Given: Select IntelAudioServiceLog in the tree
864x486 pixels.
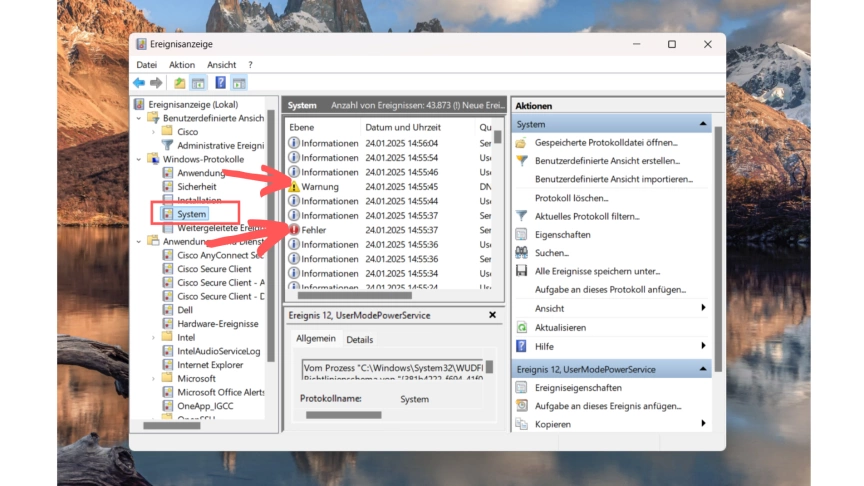Looking at the screenshot, I should (x=218, y=351).
